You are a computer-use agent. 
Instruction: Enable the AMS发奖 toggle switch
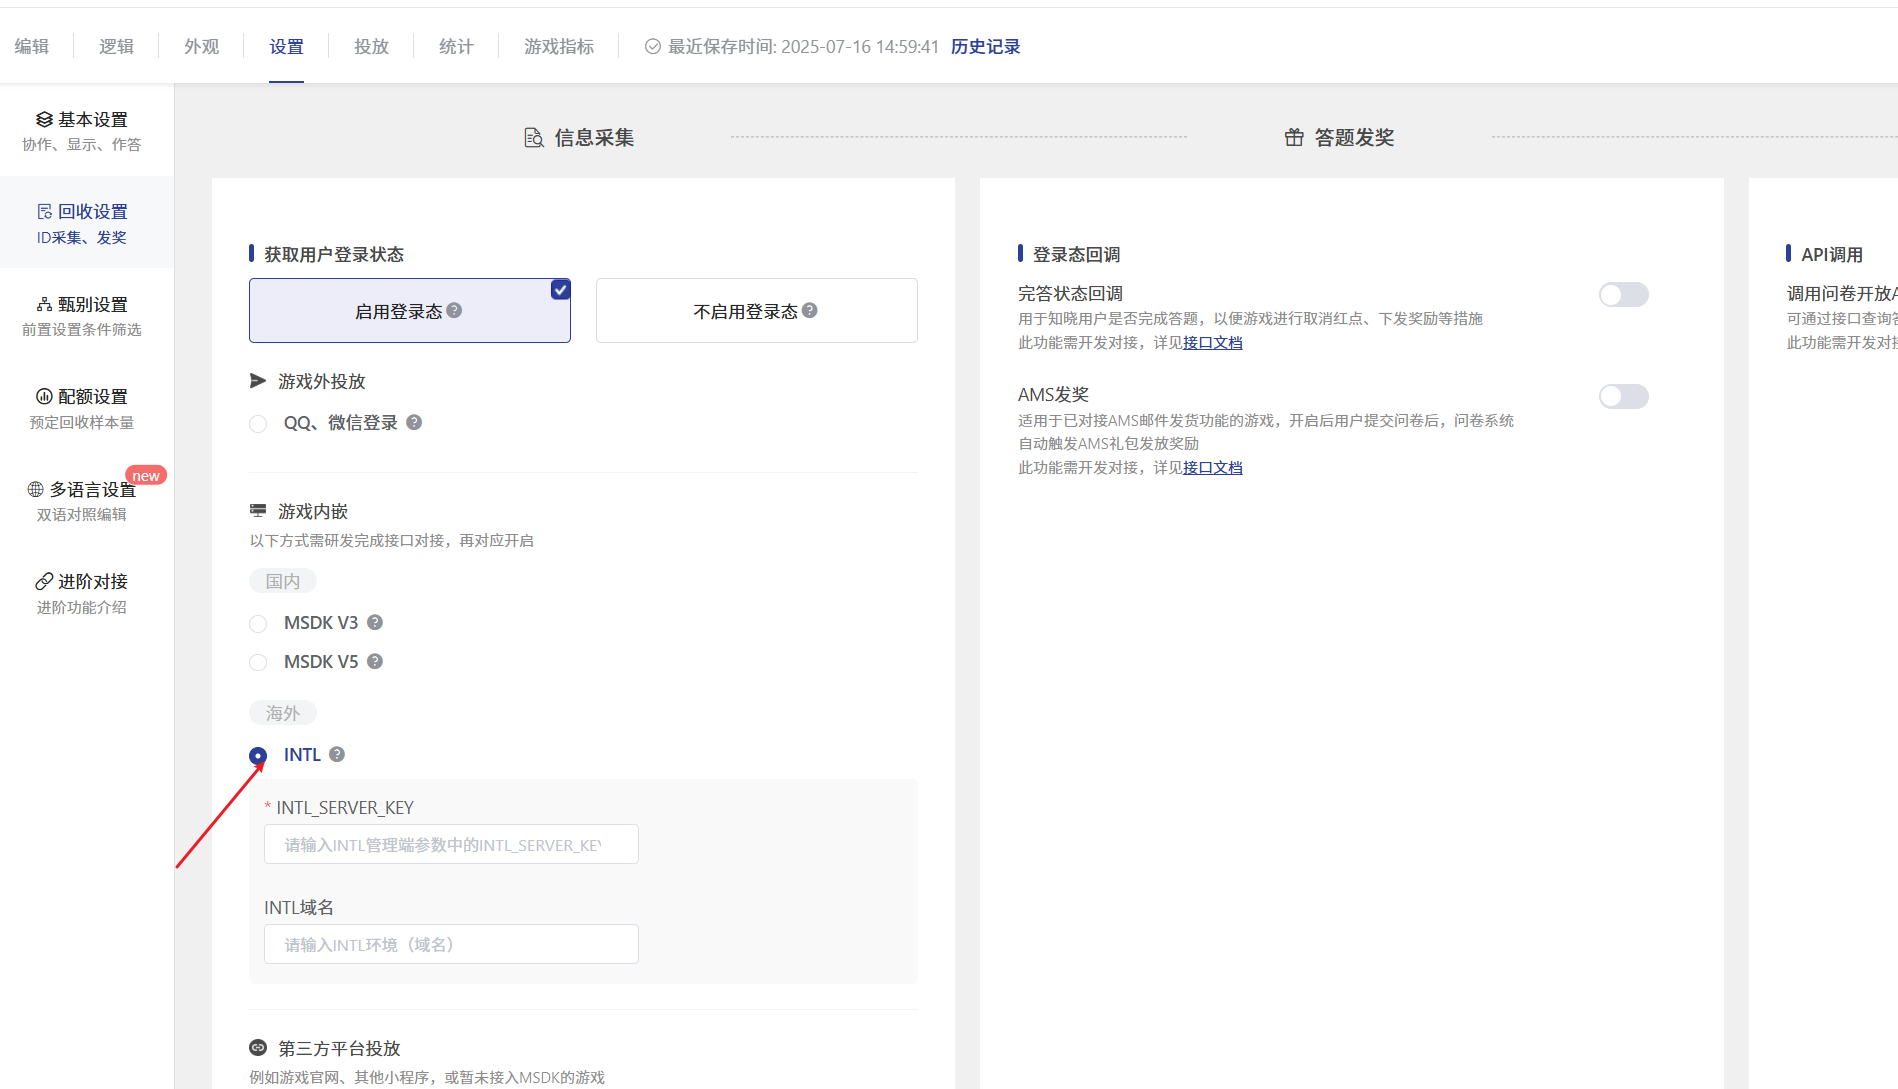1623,397
